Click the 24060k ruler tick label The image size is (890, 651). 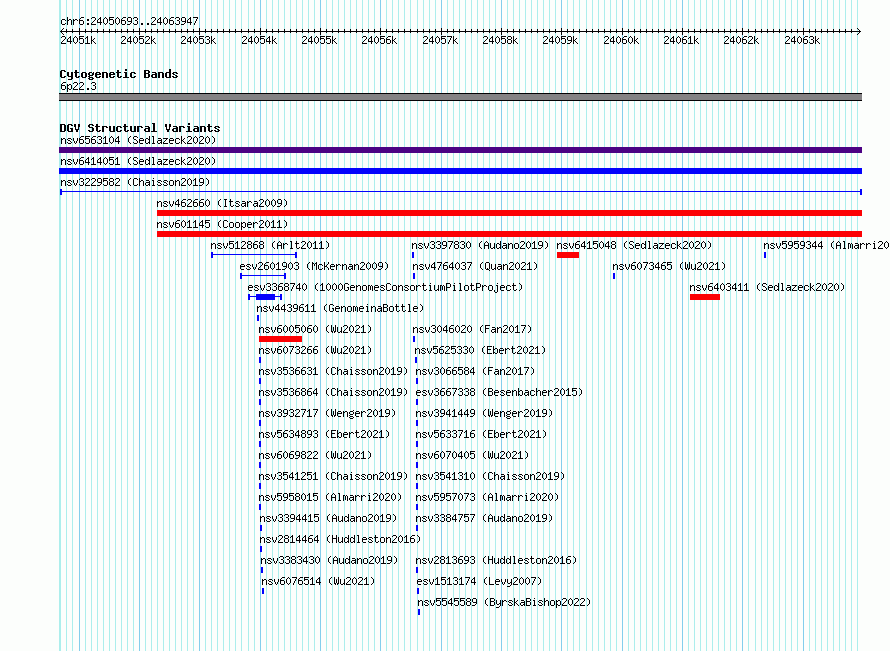(x=621, y=40)
